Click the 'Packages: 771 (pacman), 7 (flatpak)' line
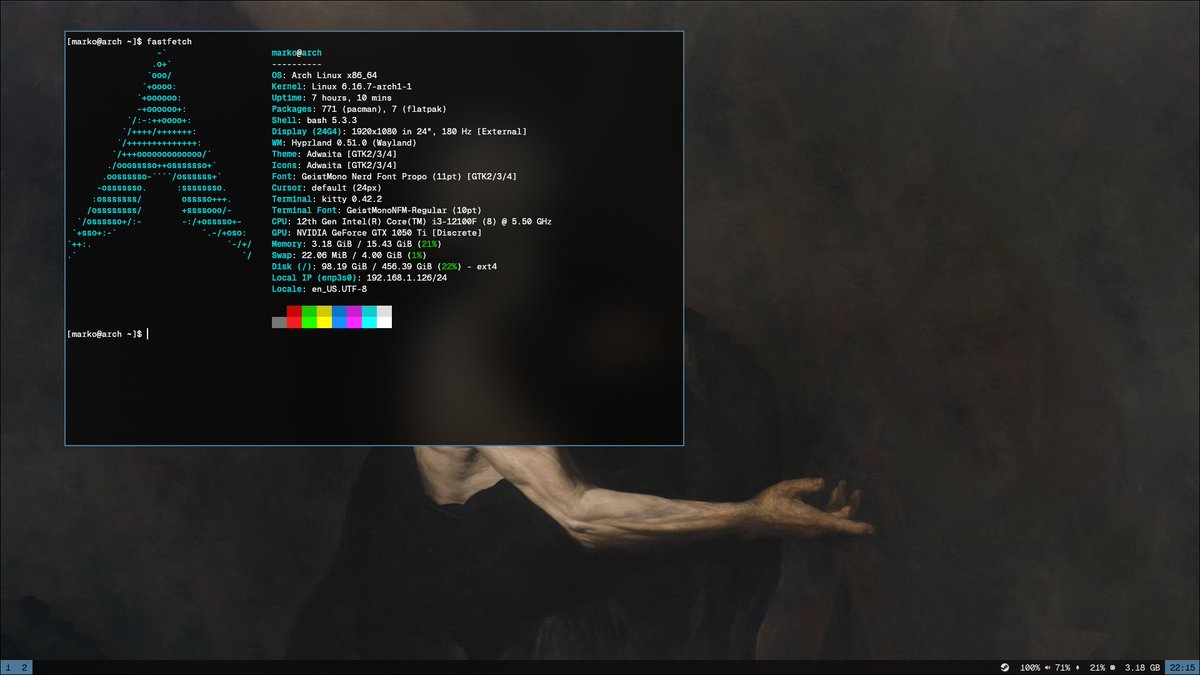 [x=360, y=109]
